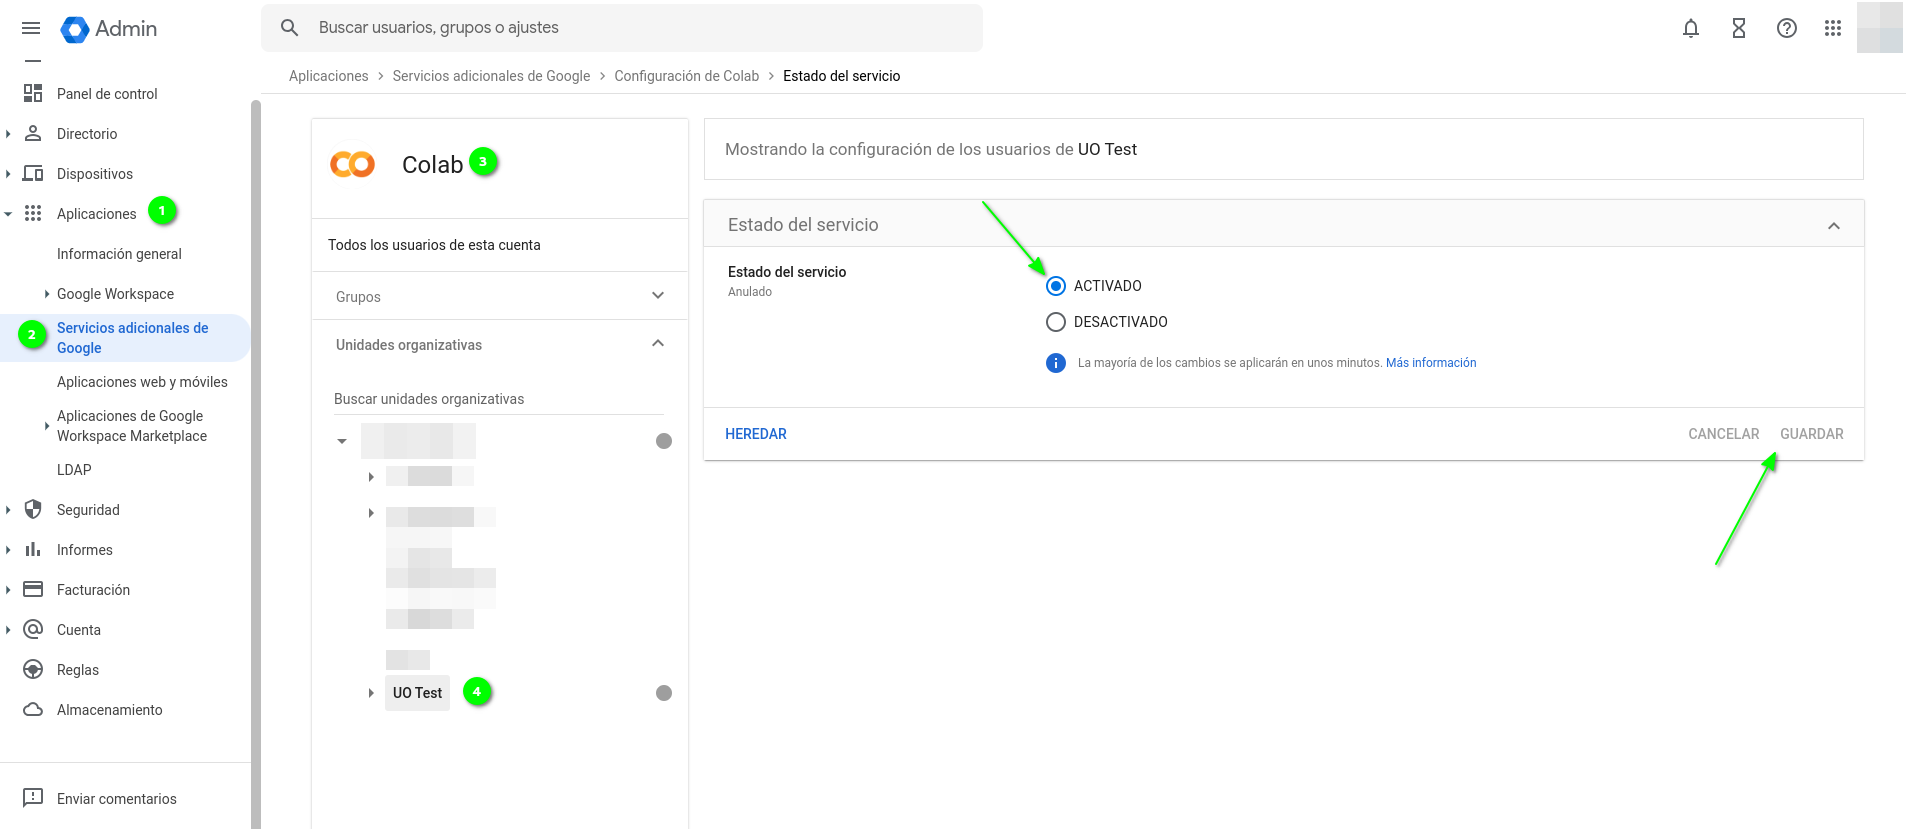
Task: Expand the Google Workspace submenu arrow
Action: pyautogui.click(x=46, y=293)
